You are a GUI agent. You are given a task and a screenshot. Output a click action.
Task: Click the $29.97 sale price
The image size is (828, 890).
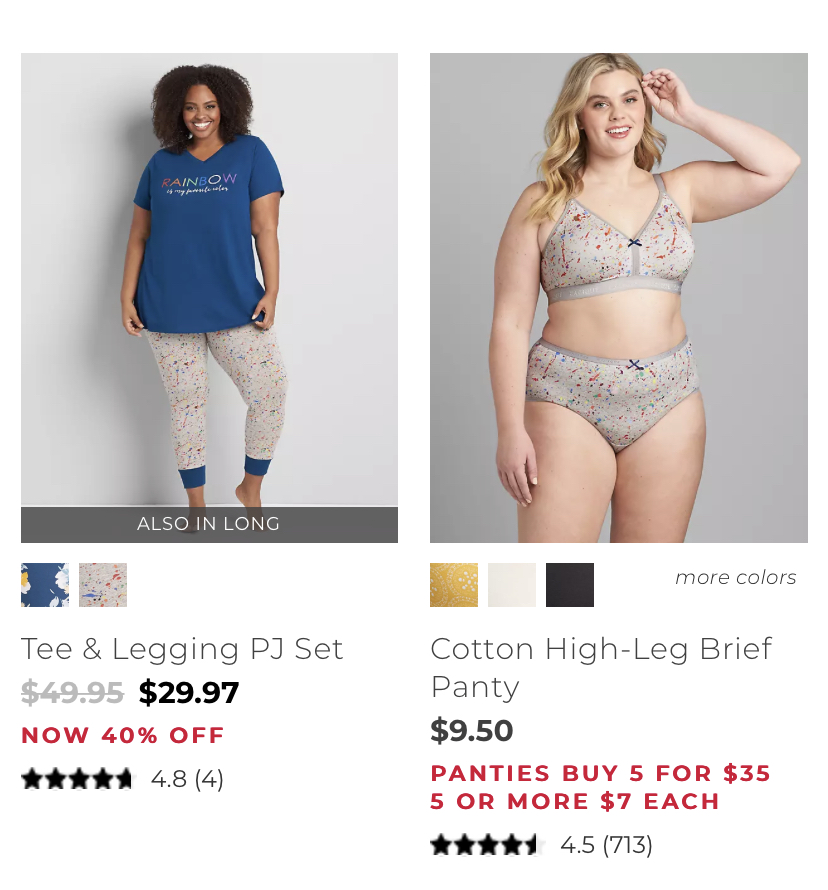[189, 692]
